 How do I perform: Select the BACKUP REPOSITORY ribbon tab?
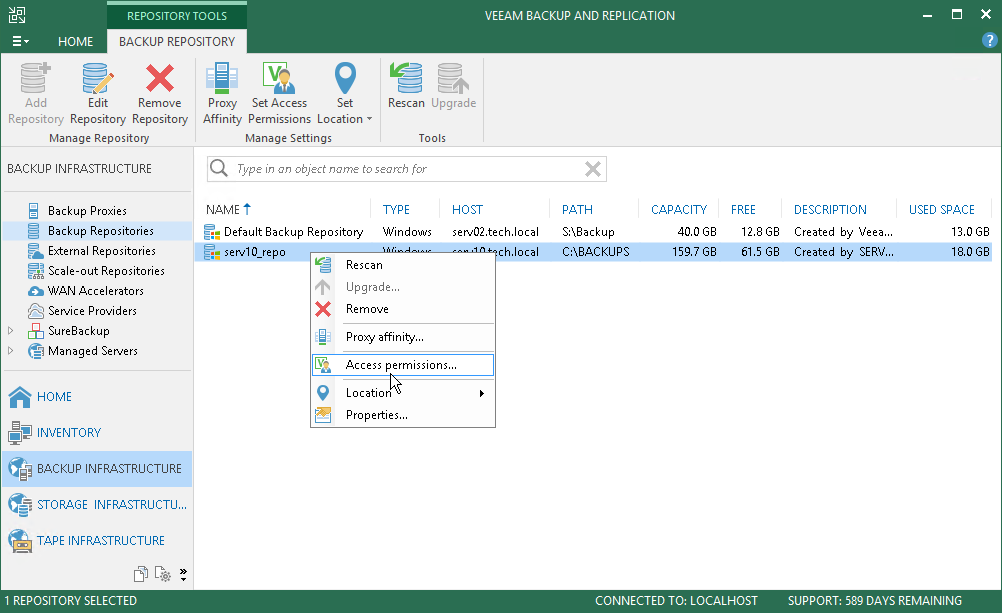click(177, 42)
